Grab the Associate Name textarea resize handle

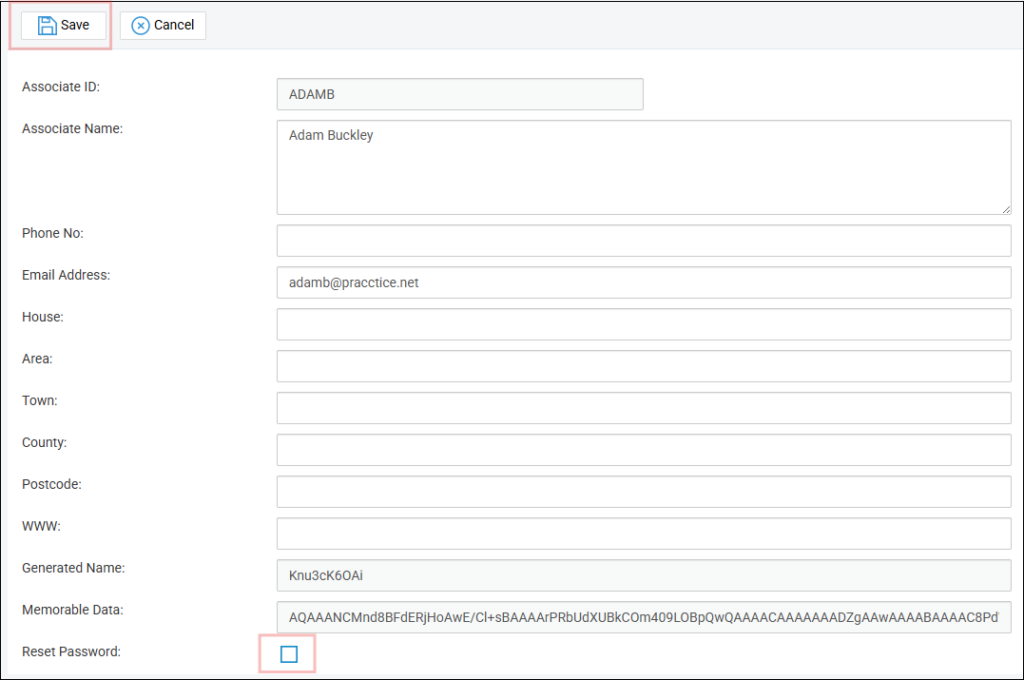(1006, 208)
